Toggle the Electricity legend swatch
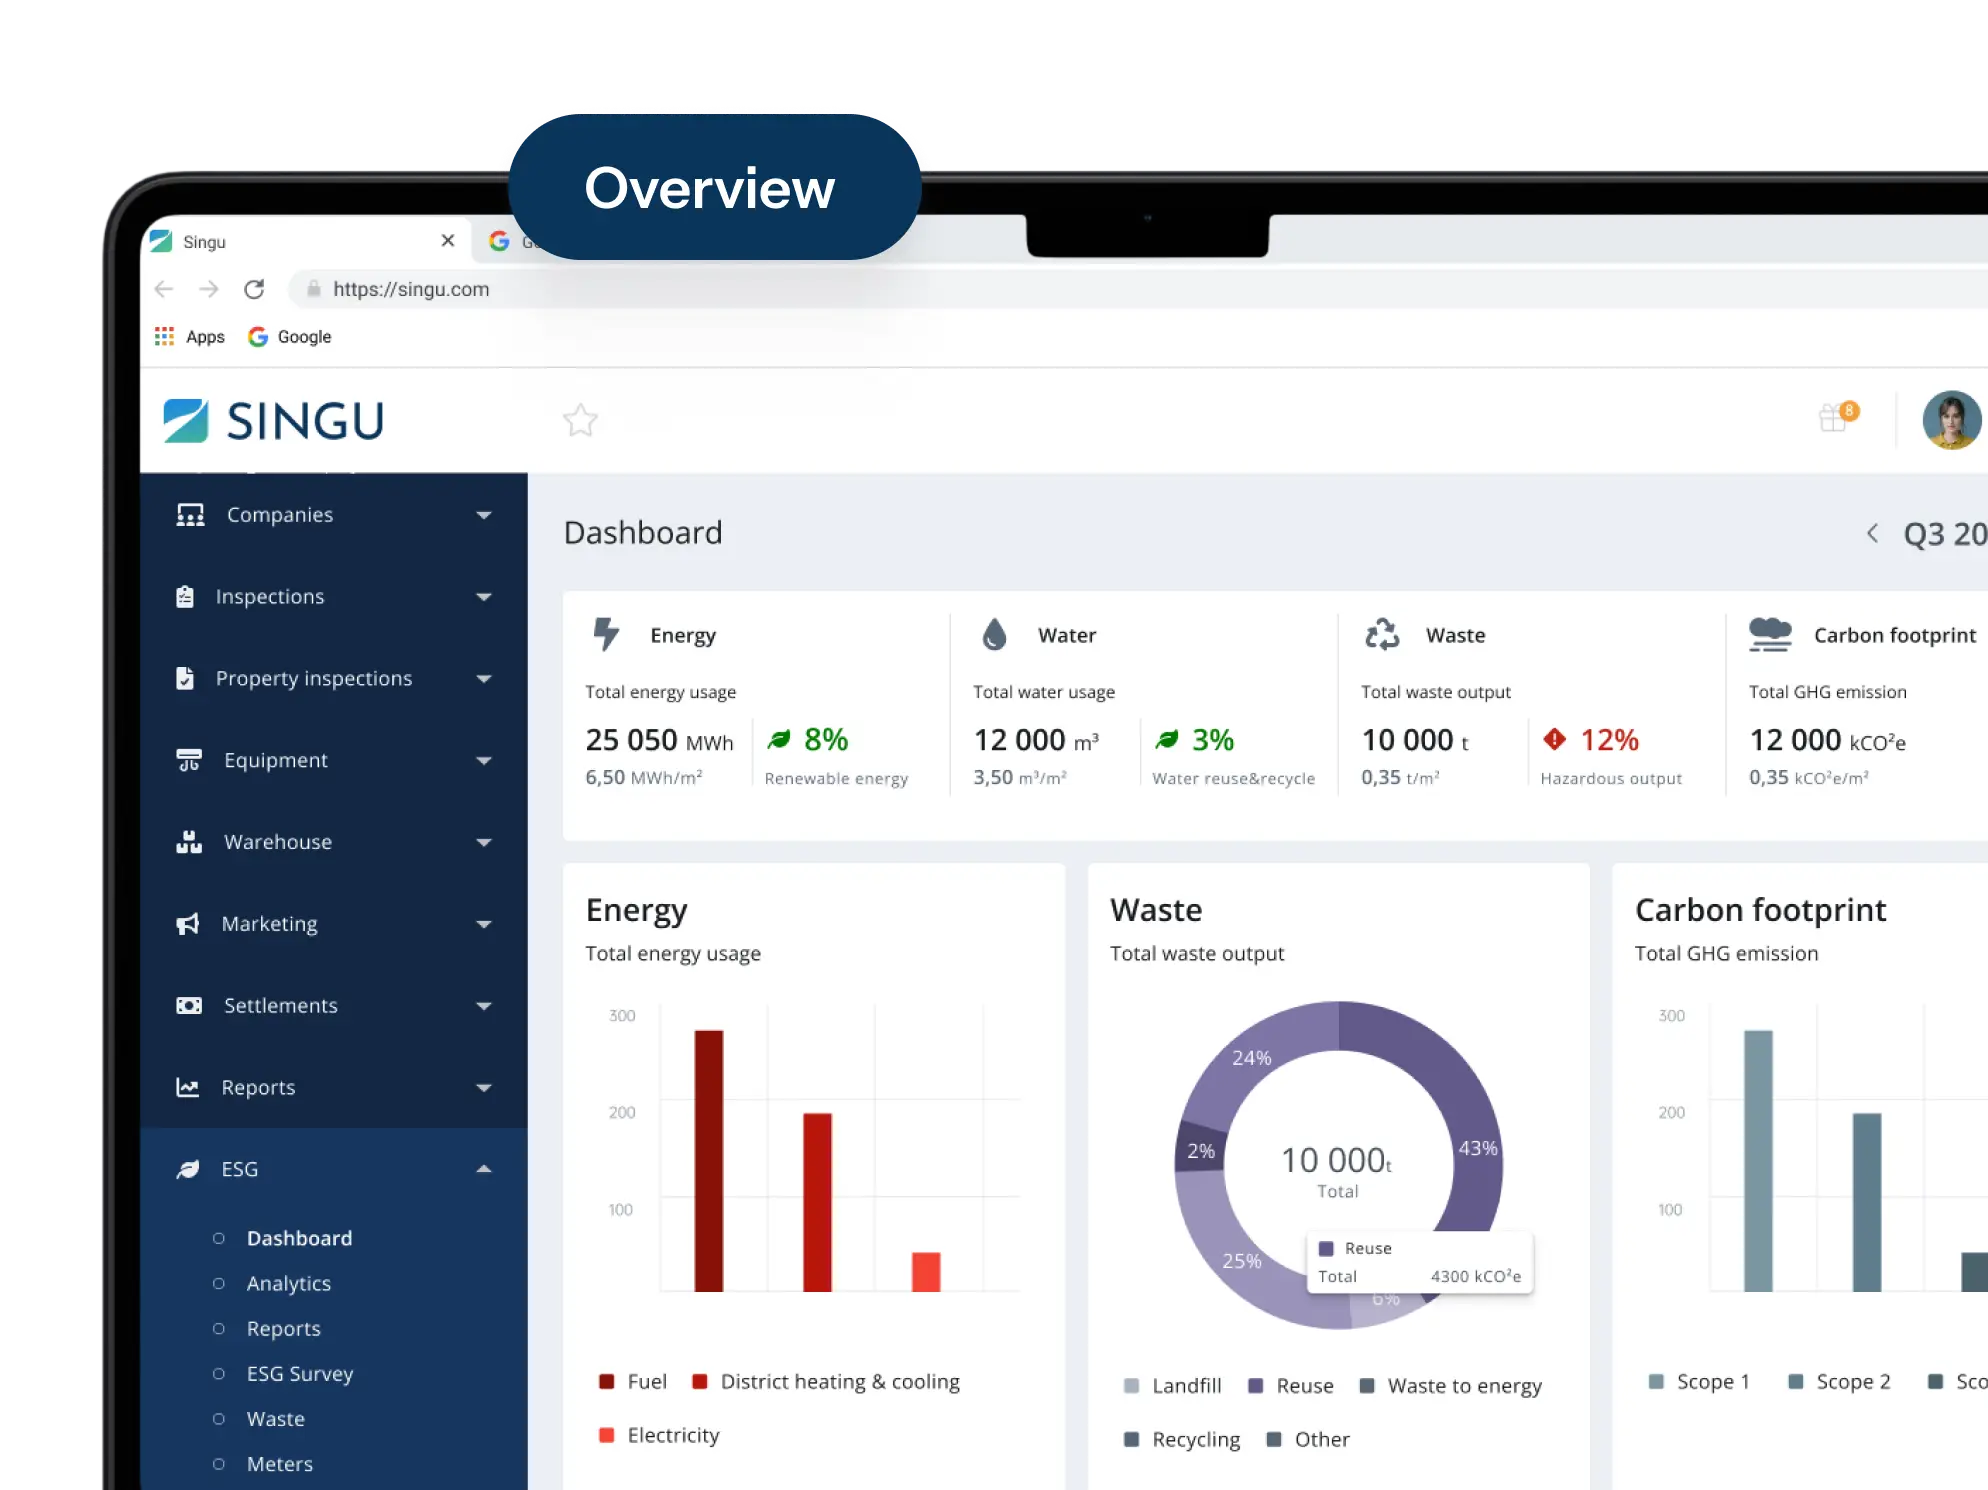The height and width of the screenshot is (1490, 1988). click(606, 1436)
